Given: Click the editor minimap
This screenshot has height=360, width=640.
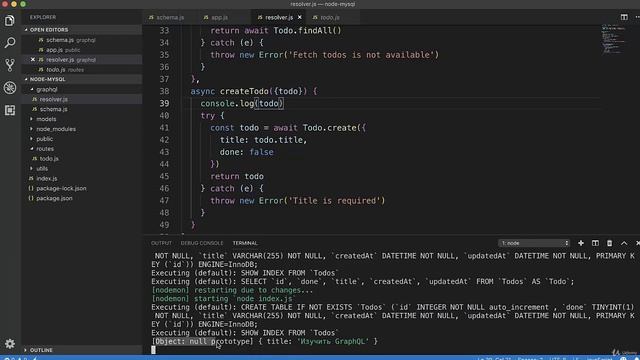Looking at the screenshot, I should (614, 40).
